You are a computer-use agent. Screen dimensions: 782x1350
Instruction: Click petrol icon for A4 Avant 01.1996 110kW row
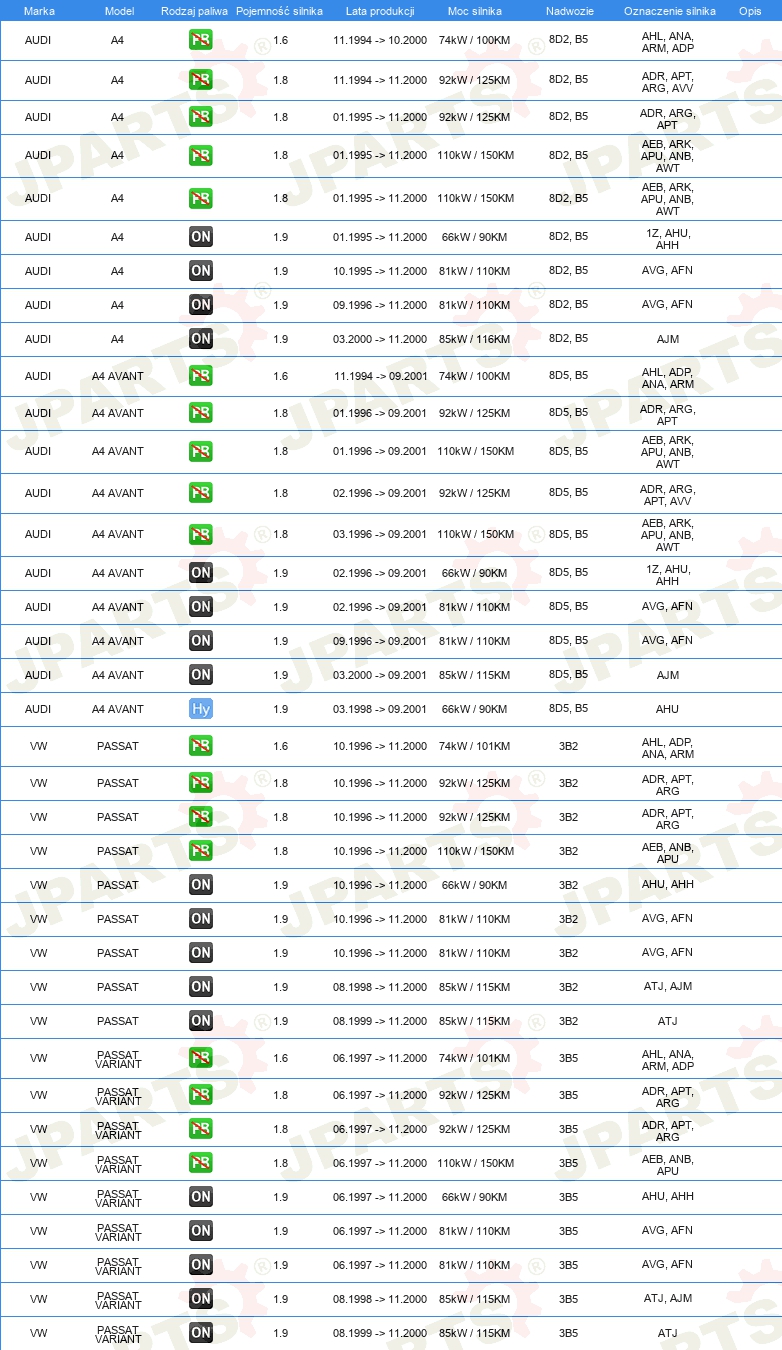(201, 451)
